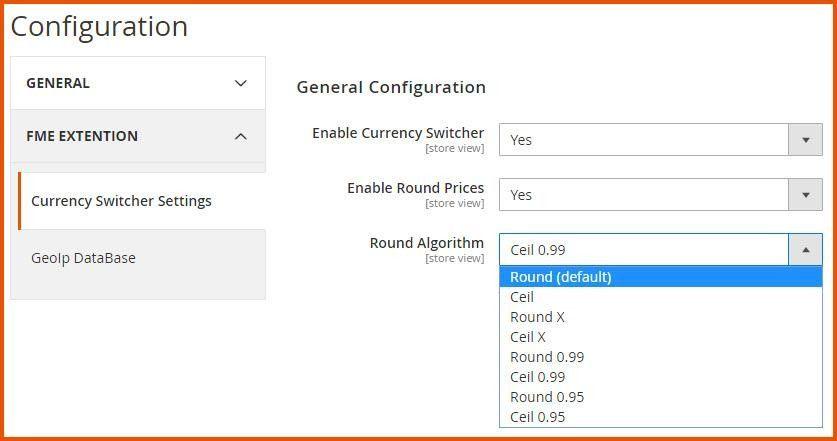The image size is (837, 441).
Task: Choose the Round 0.95 option
Action: click(547, 397)
